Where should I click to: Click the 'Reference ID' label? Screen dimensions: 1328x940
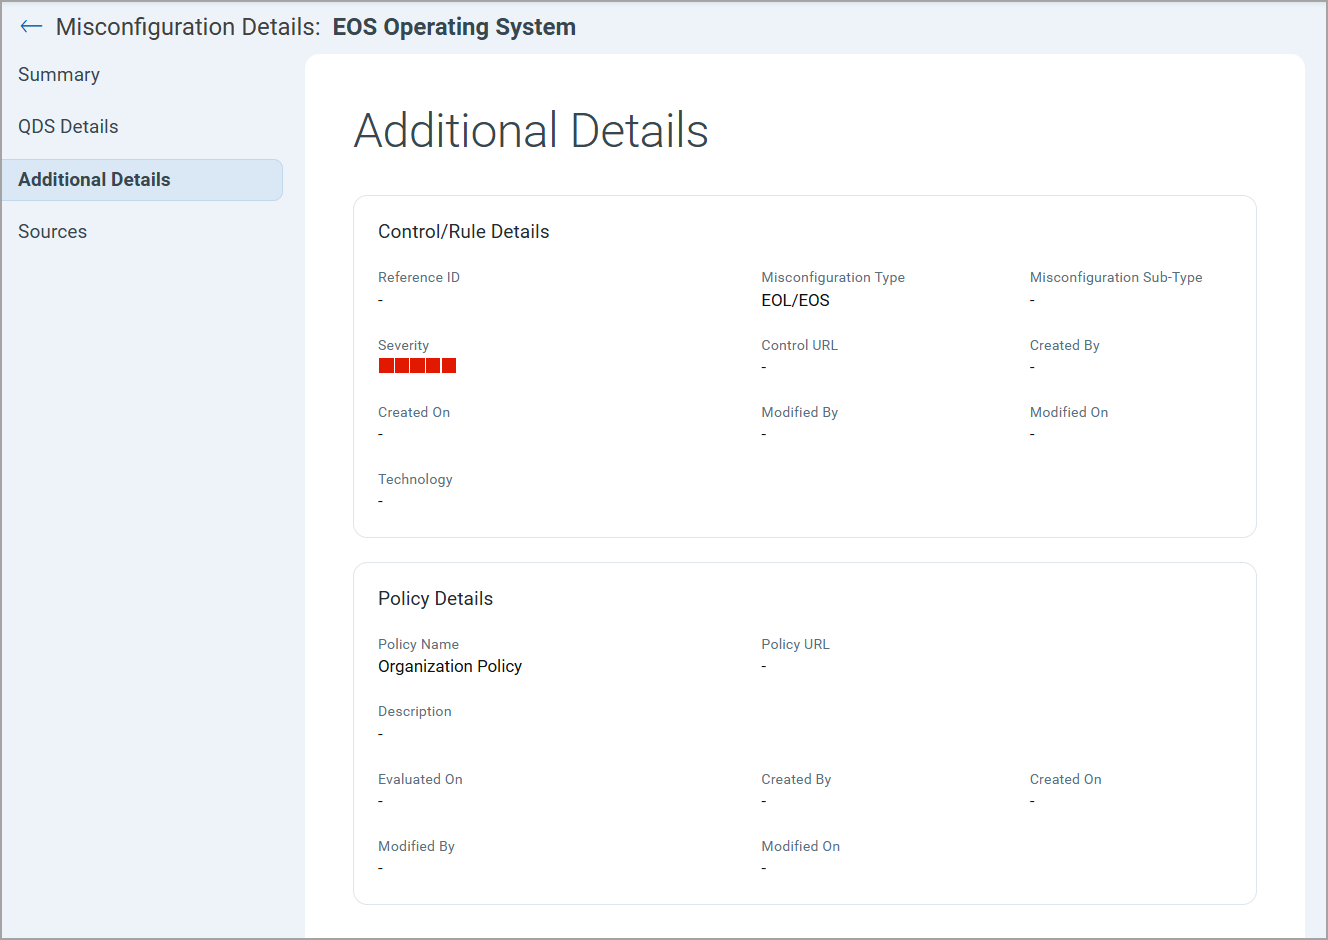(419, 278)
